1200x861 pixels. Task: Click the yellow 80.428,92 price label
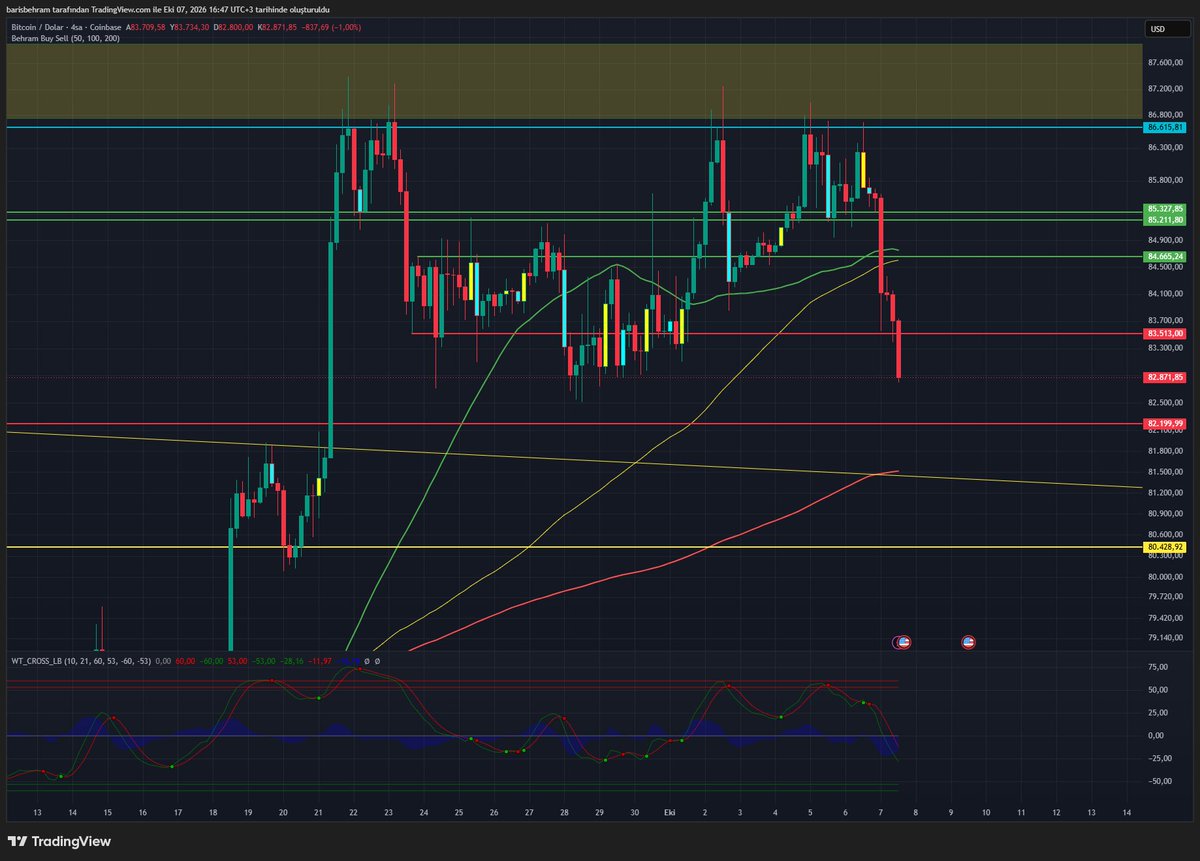click(x=1166, y=547)
